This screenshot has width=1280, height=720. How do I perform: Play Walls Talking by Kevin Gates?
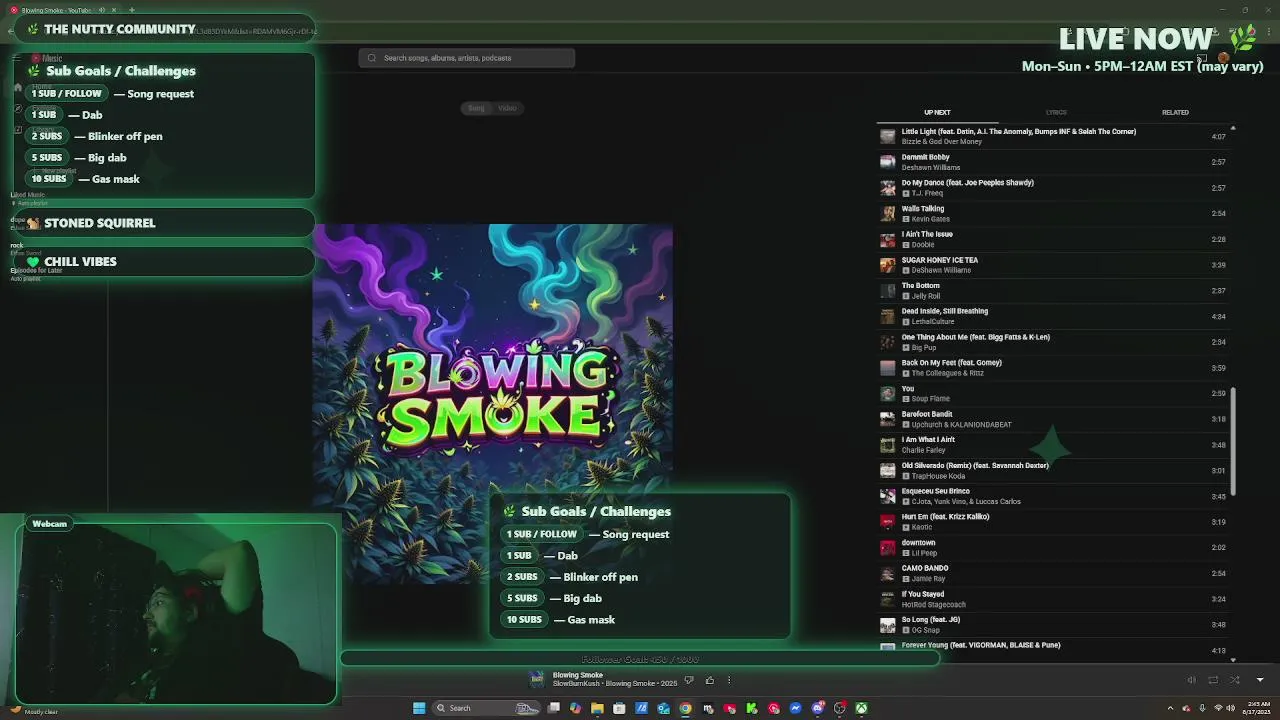1054,213
